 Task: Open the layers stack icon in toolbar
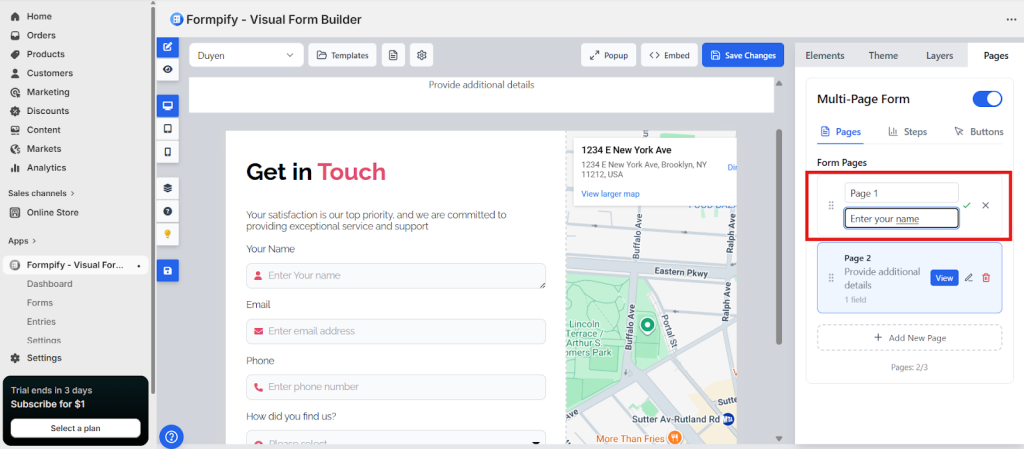coord(168,187)
